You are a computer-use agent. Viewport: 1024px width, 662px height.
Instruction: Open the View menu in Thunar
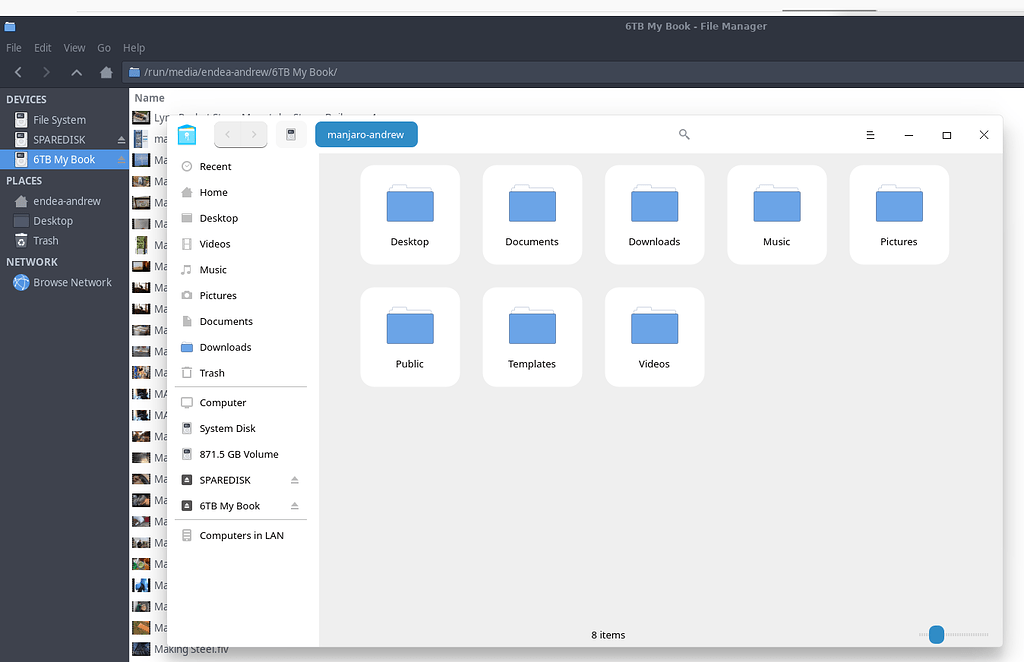pyautogui.click(x=74, y=47)
